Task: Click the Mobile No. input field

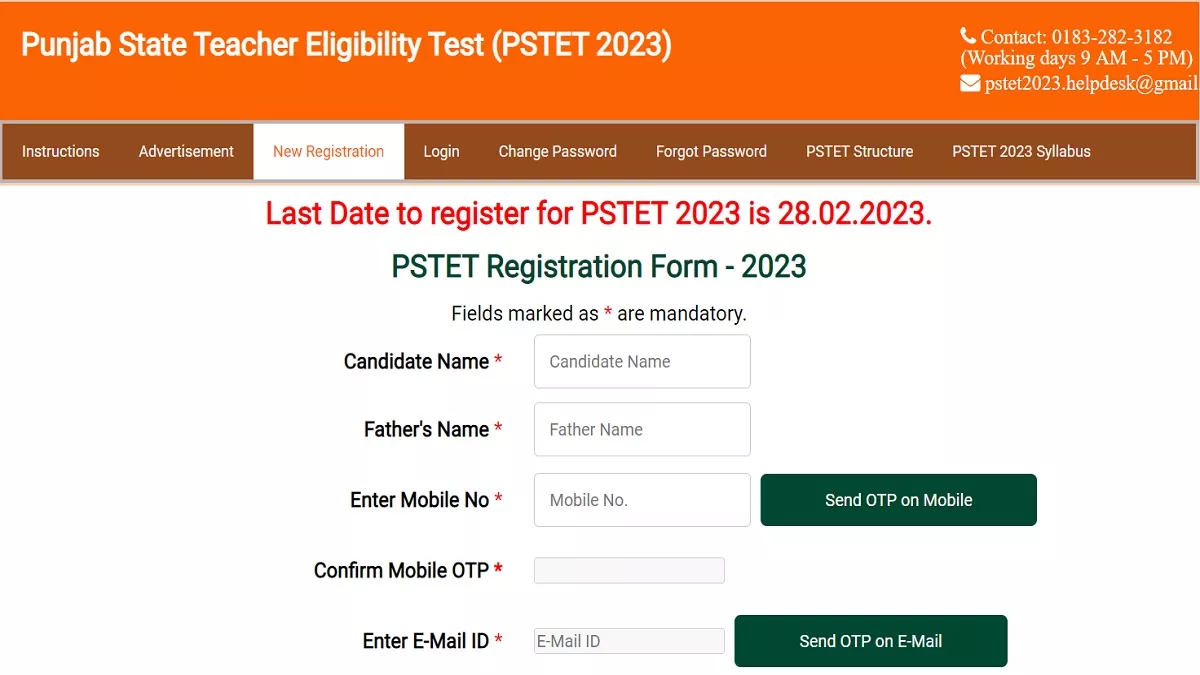Action: (642, 500)
